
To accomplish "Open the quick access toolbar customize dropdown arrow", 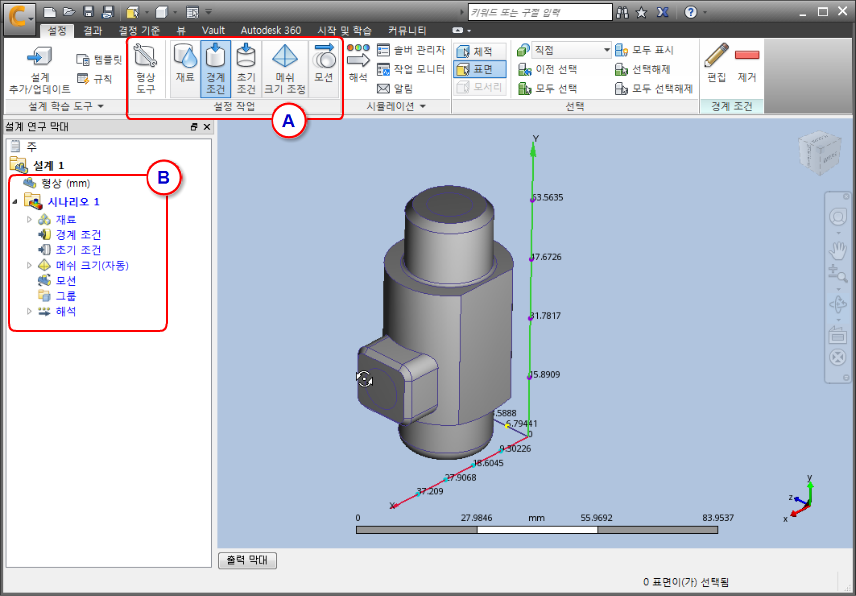I will pos(209,11).
